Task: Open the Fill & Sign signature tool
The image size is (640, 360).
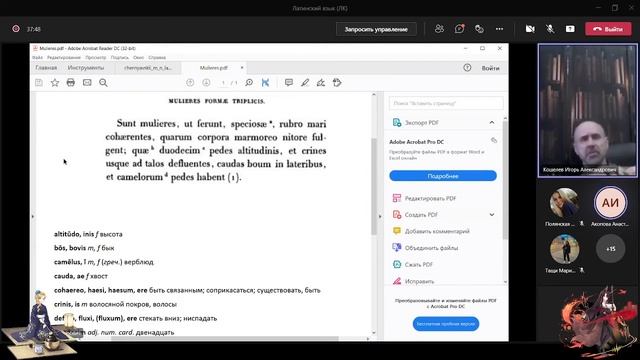Action: pos(321,83)
